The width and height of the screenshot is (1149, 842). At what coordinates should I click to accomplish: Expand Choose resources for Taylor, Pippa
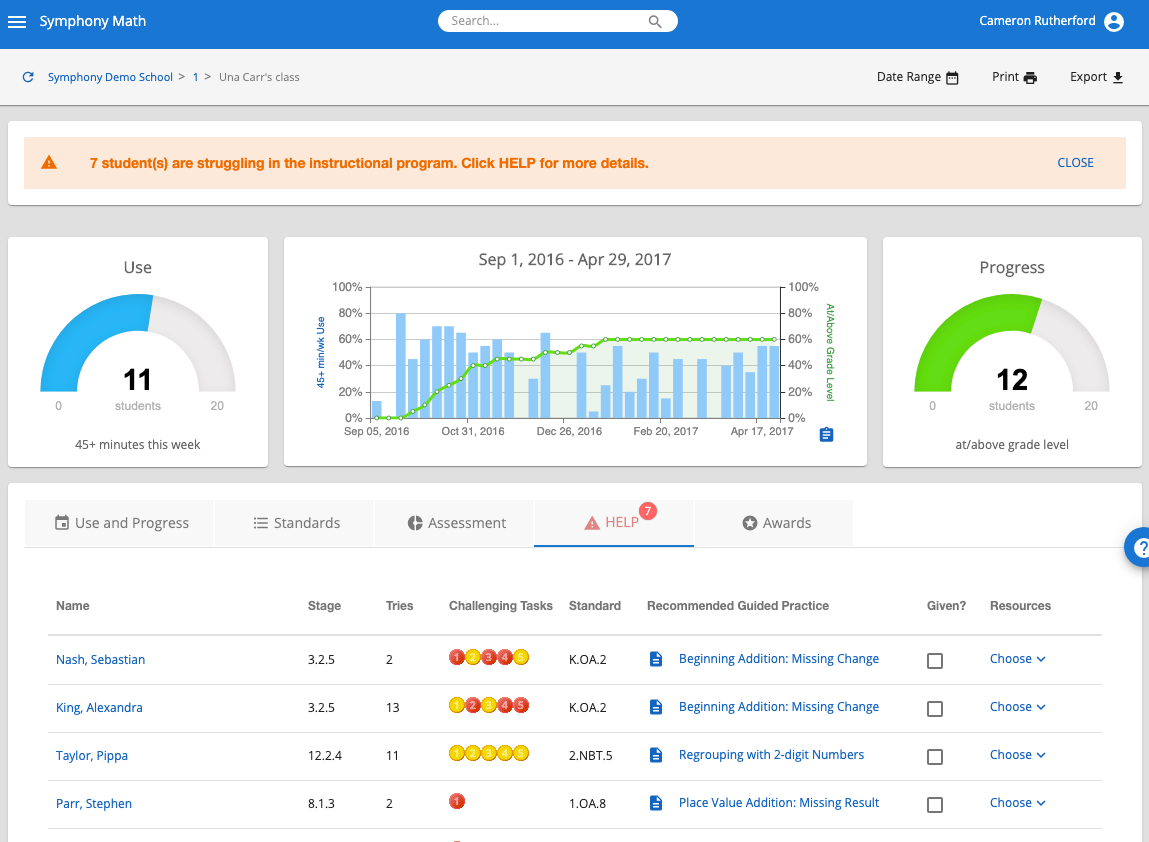click(x=1018, y=755)
